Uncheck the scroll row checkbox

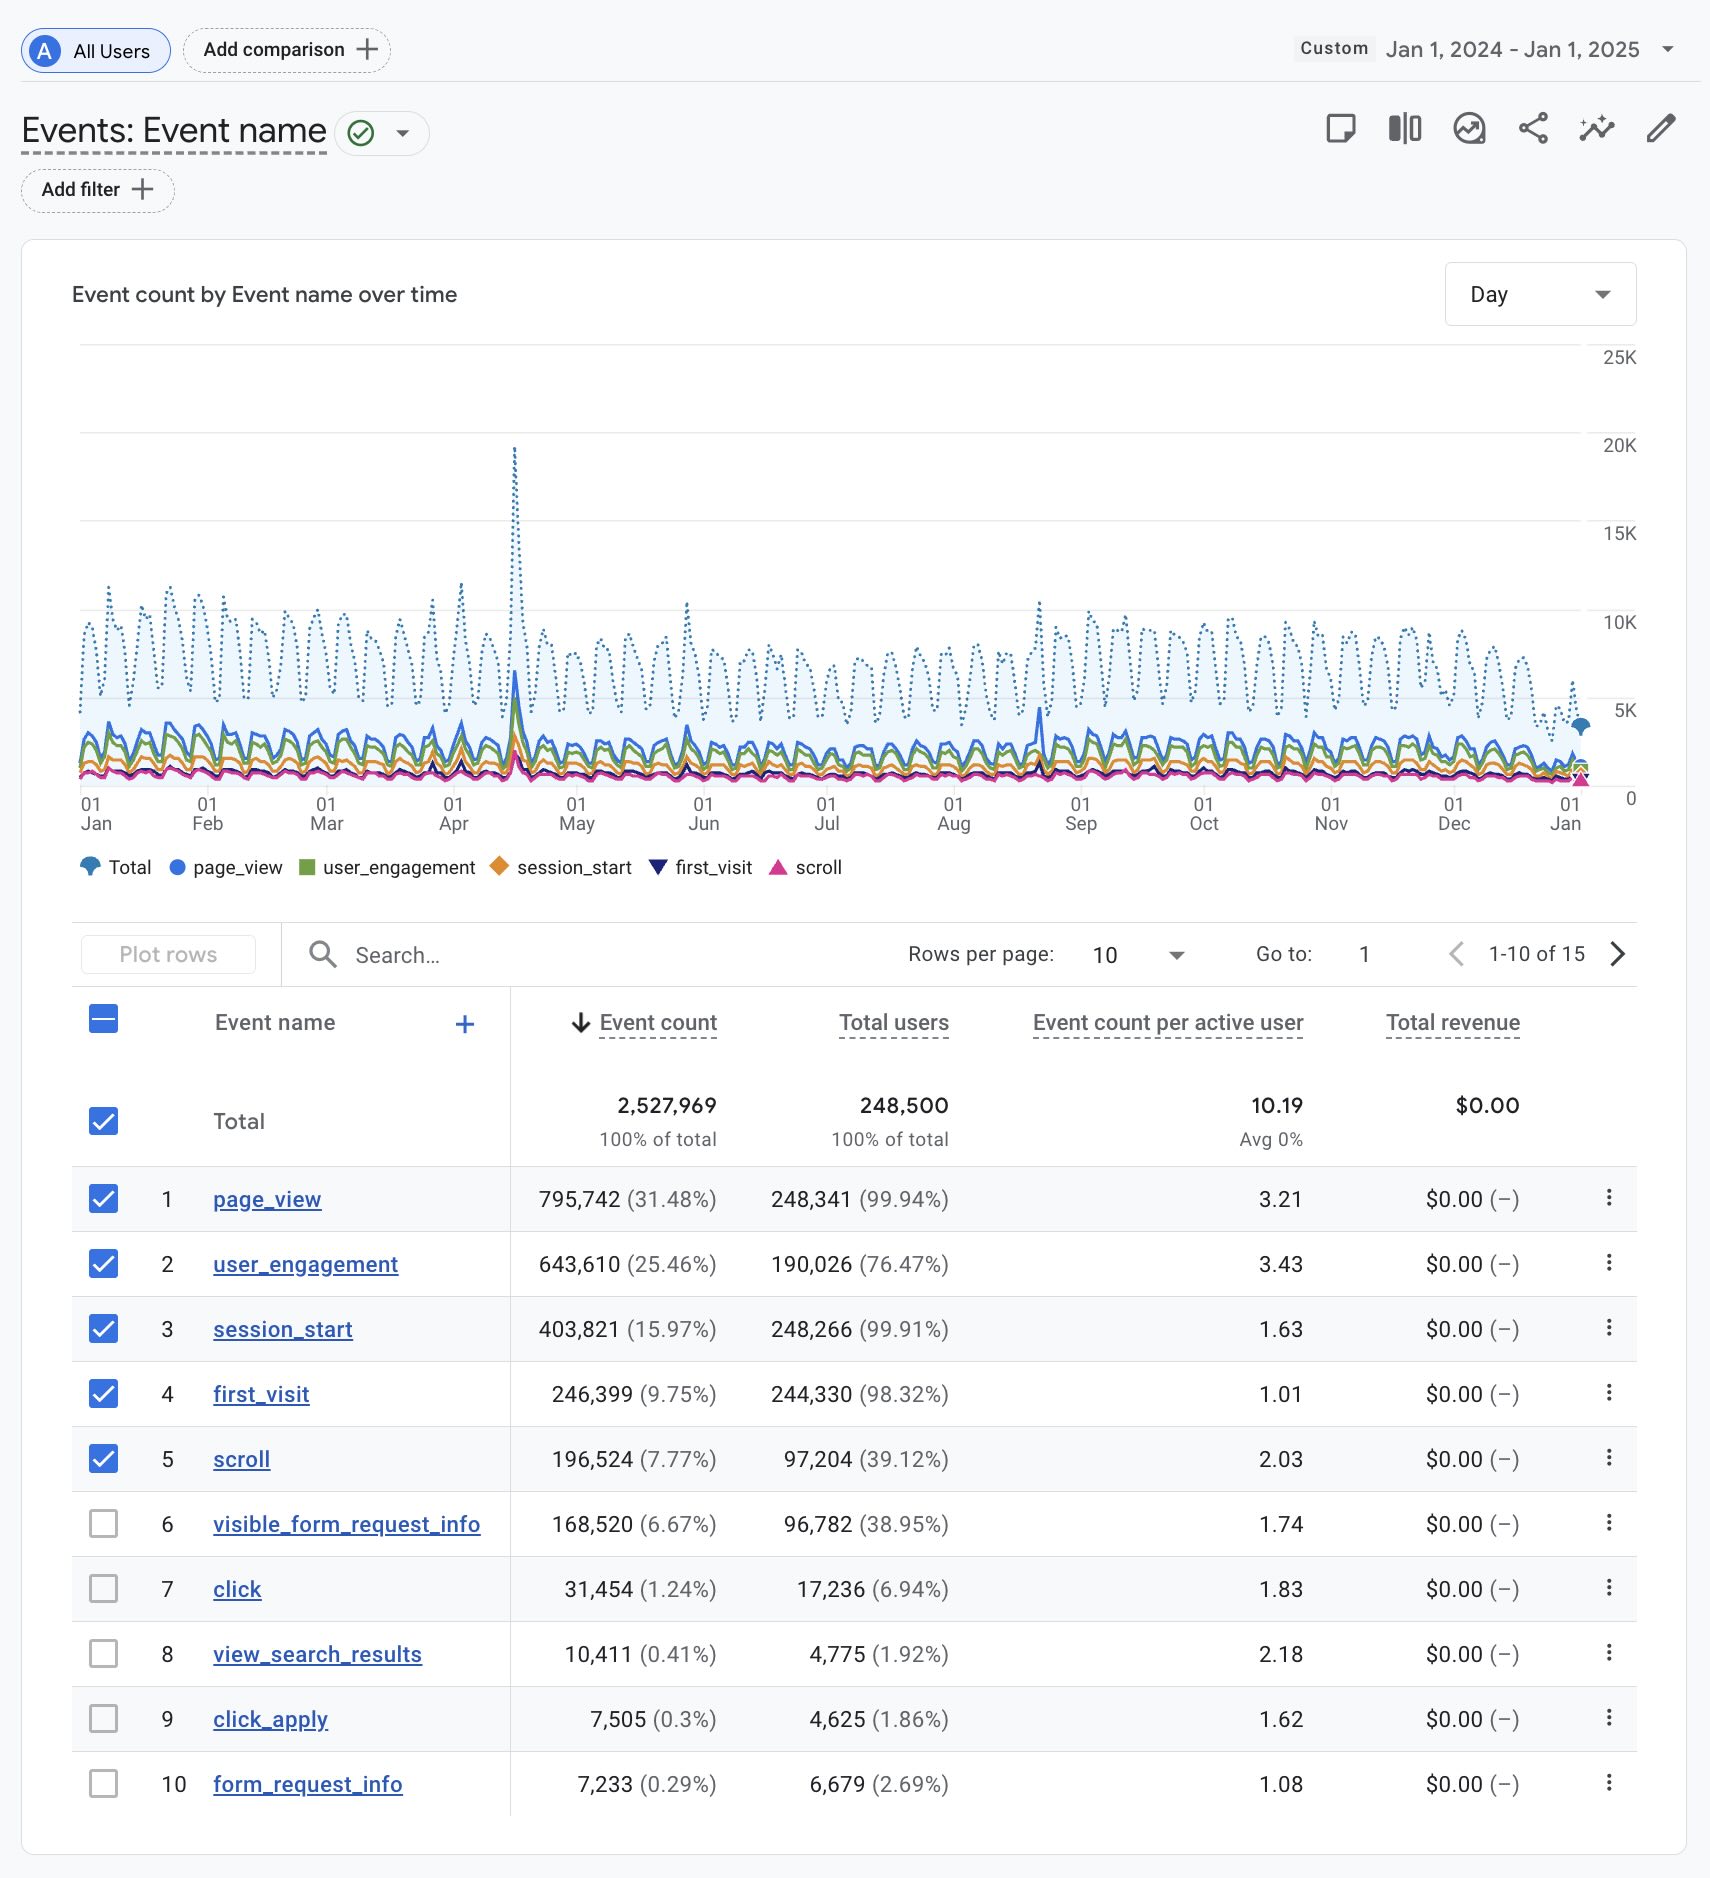click(x=103, y=1458)
